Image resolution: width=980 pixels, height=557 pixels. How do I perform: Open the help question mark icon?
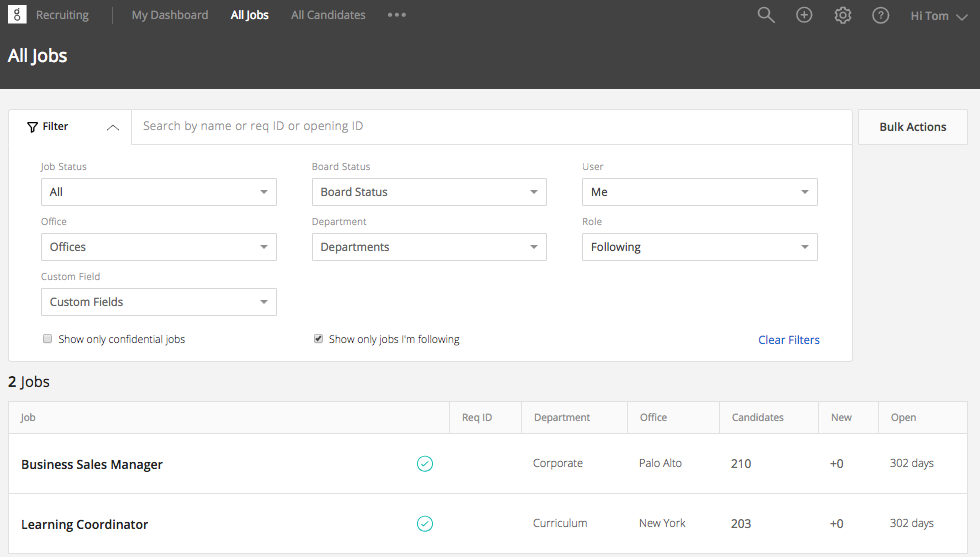tap(880, 15)
